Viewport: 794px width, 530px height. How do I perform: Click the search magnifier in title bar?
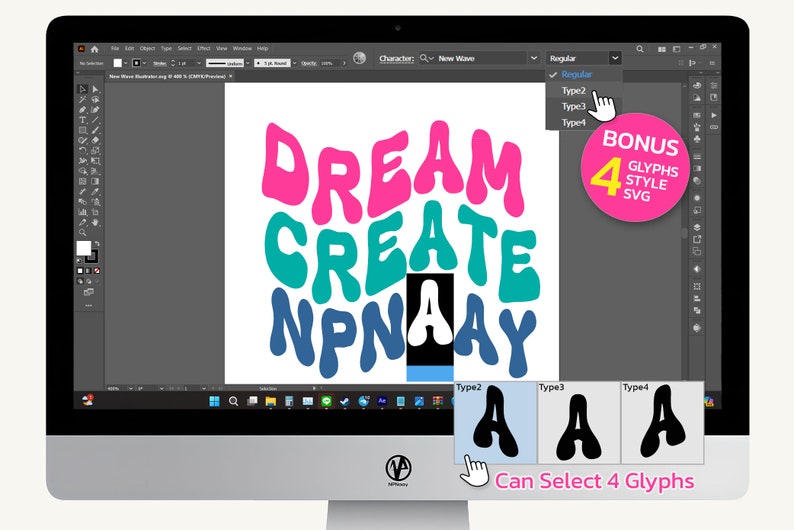pyautogui.click(x=640, y=49)
